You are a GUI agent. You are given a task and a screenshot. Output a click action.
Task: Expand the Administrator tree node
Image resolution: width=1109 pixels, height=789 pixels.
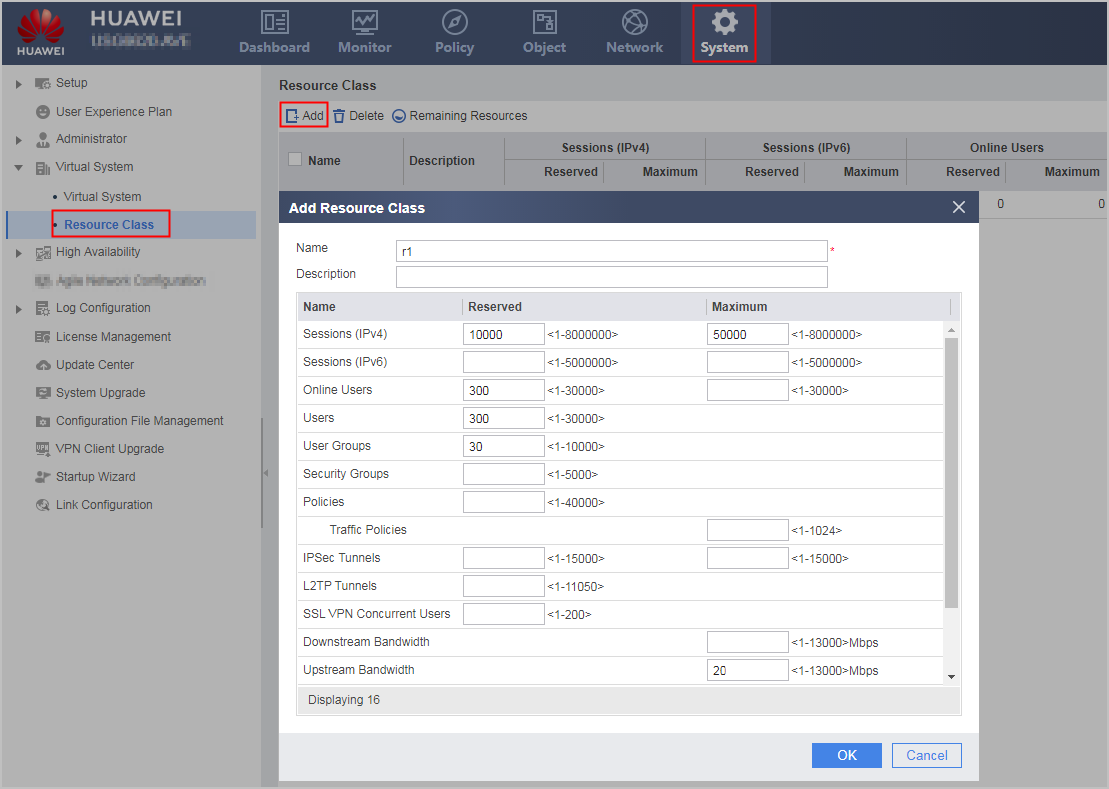19,140
